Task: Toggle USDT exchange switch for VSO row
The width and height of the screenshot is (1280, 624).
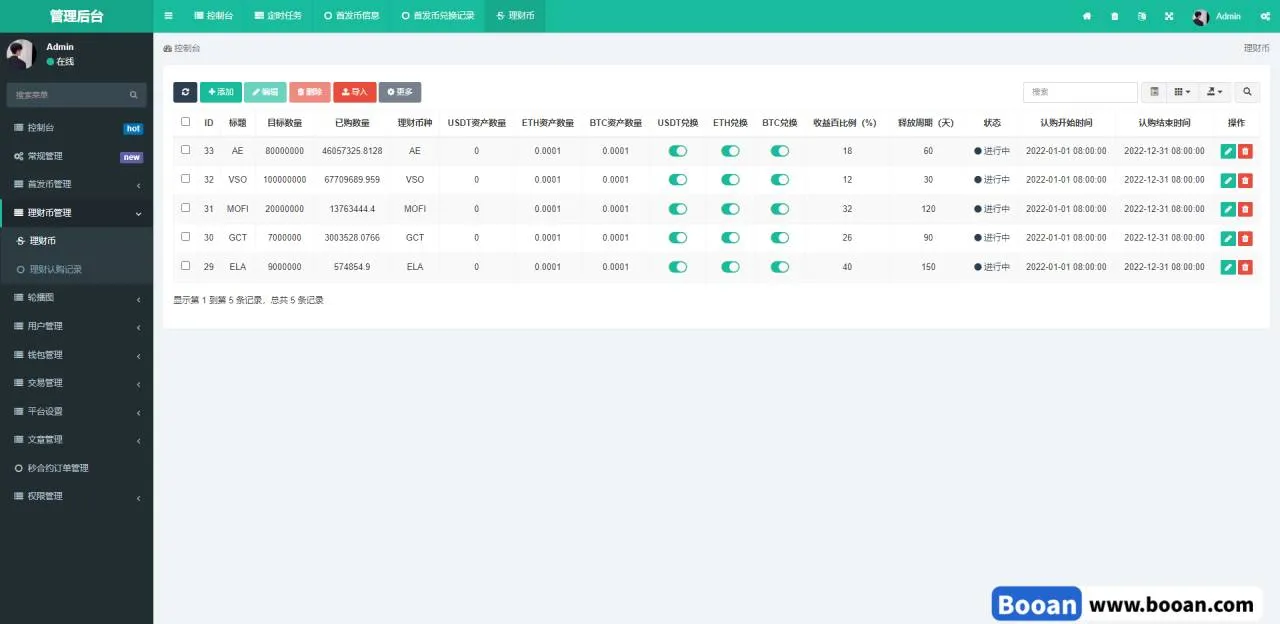Action: pyautogui.click(x=678, y=180)
